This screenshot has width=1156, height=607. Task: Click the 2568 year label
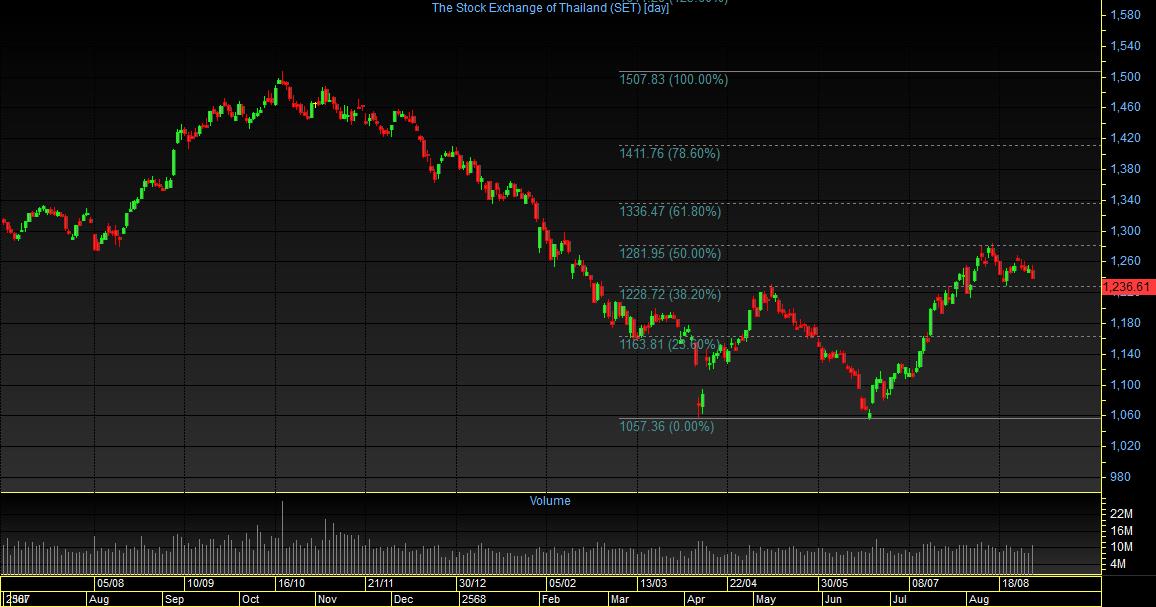click(x=473, y=600)
